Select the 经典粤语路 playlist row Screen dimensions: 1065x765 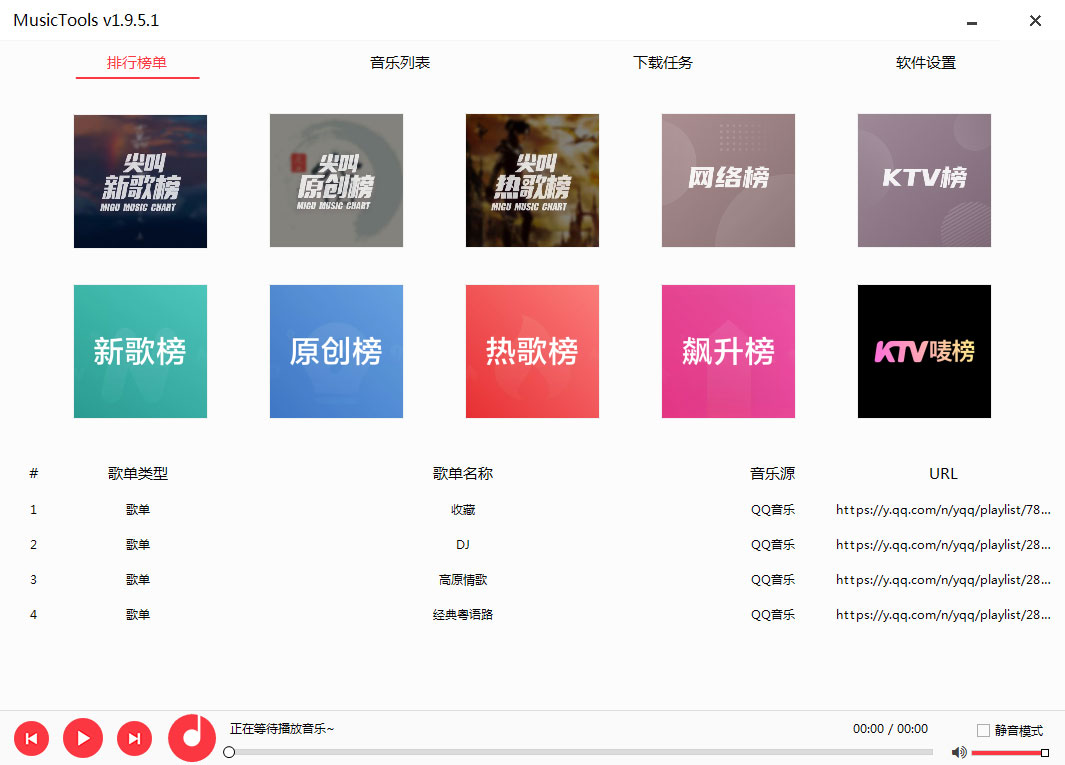[532, 615]
